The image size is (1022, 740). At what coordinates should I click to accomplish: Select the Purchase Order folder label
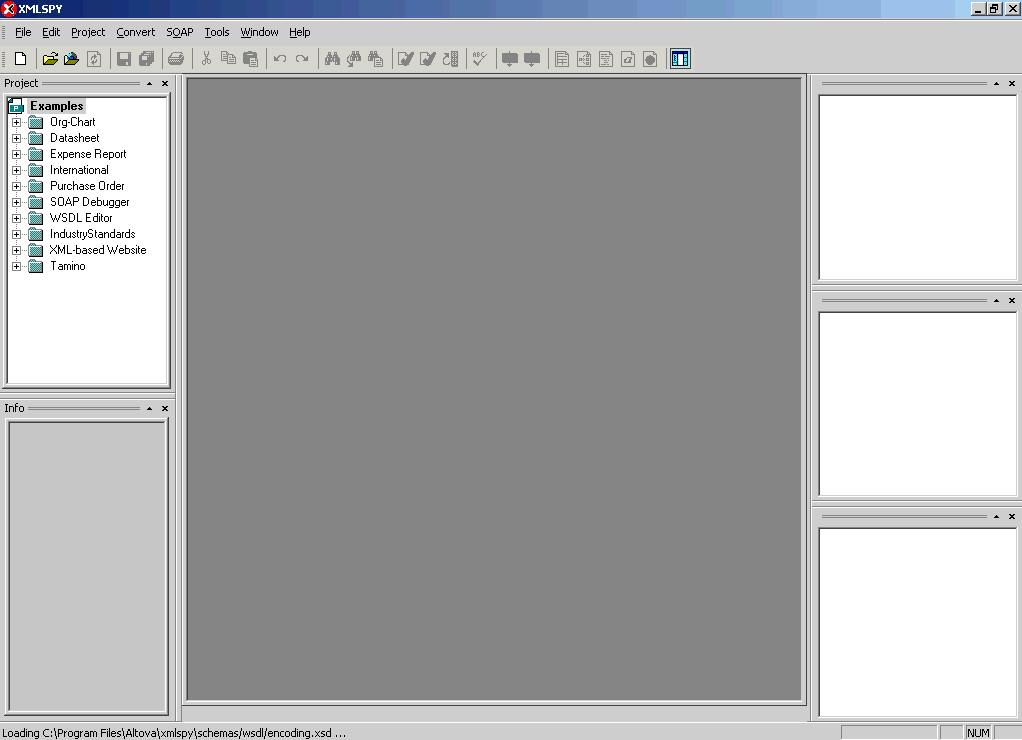[87, 186]
